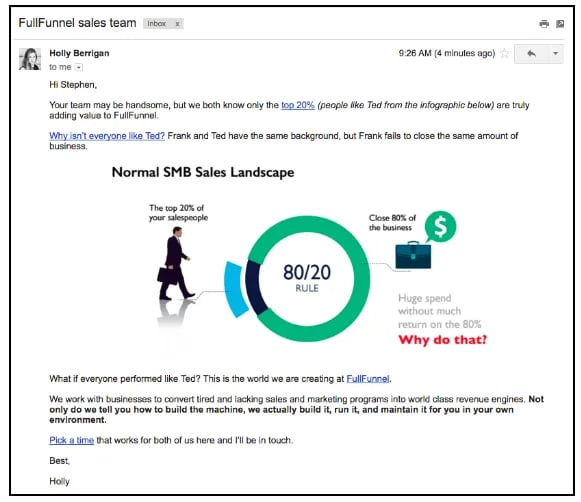Click 'Close 80% of the business' caption

point(392,223)
